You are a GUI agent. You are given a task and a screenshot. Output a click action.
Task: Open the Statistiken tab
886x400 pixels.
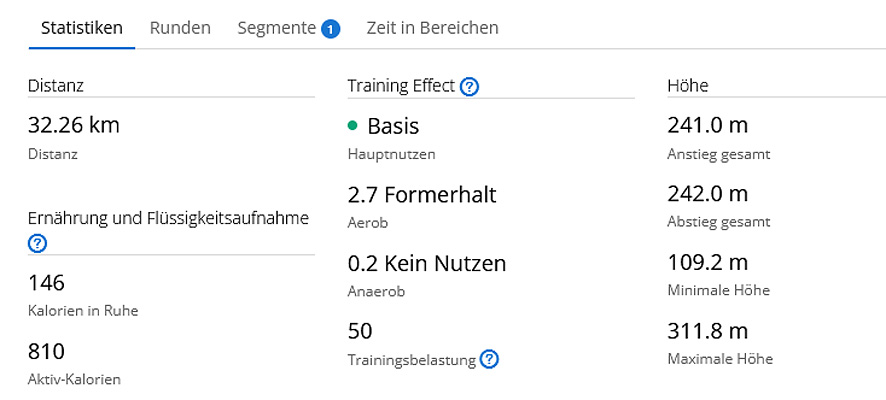point(82,28)
